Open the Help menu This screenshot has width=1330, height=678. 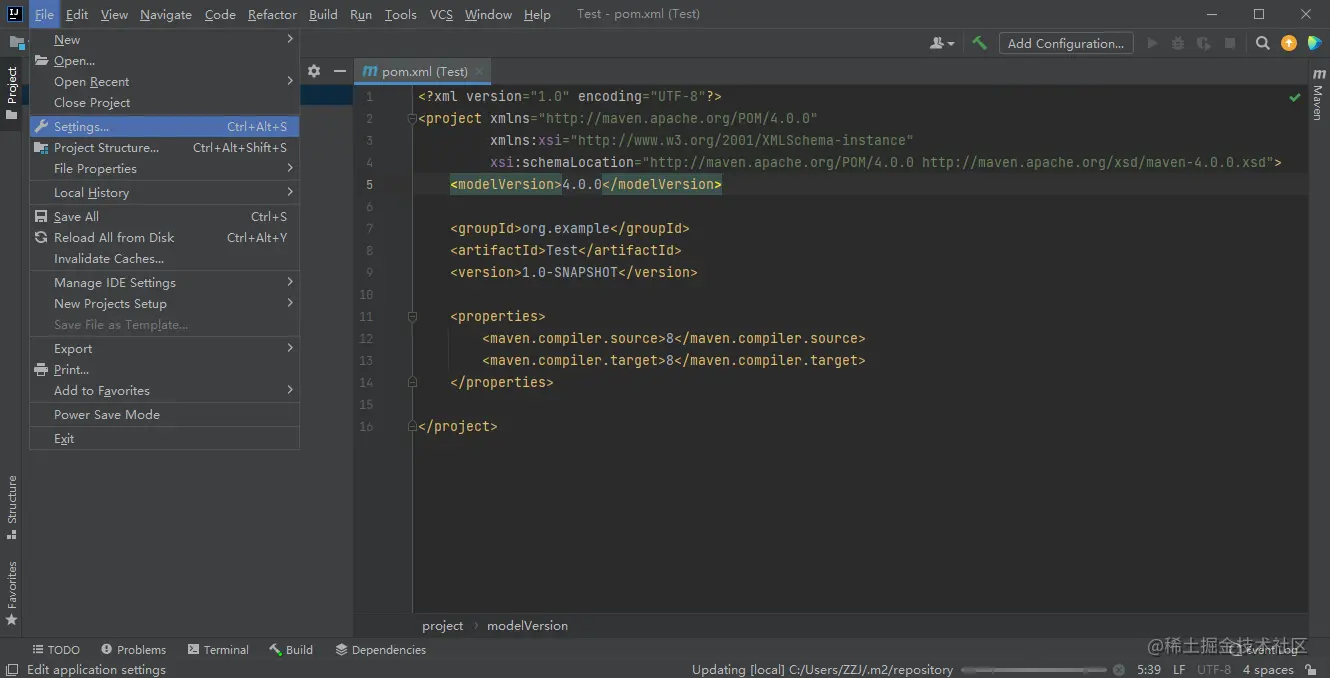click(x=537, y=14)
